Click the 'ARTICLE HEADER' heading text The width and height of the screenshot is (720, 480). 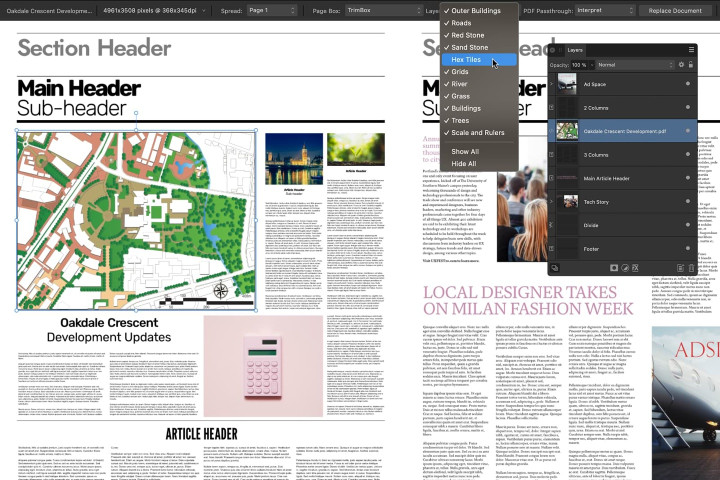(202, 434)
